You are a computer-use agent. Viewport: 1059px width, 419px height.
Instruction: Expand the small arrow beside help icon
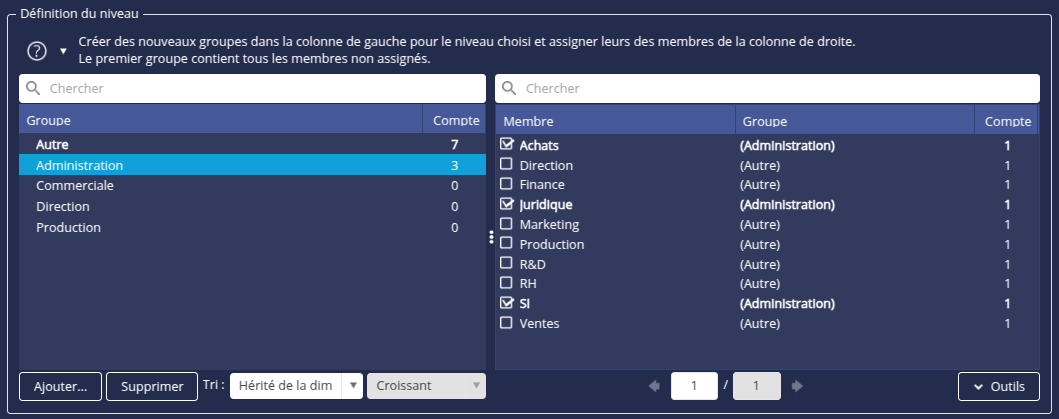63,50
